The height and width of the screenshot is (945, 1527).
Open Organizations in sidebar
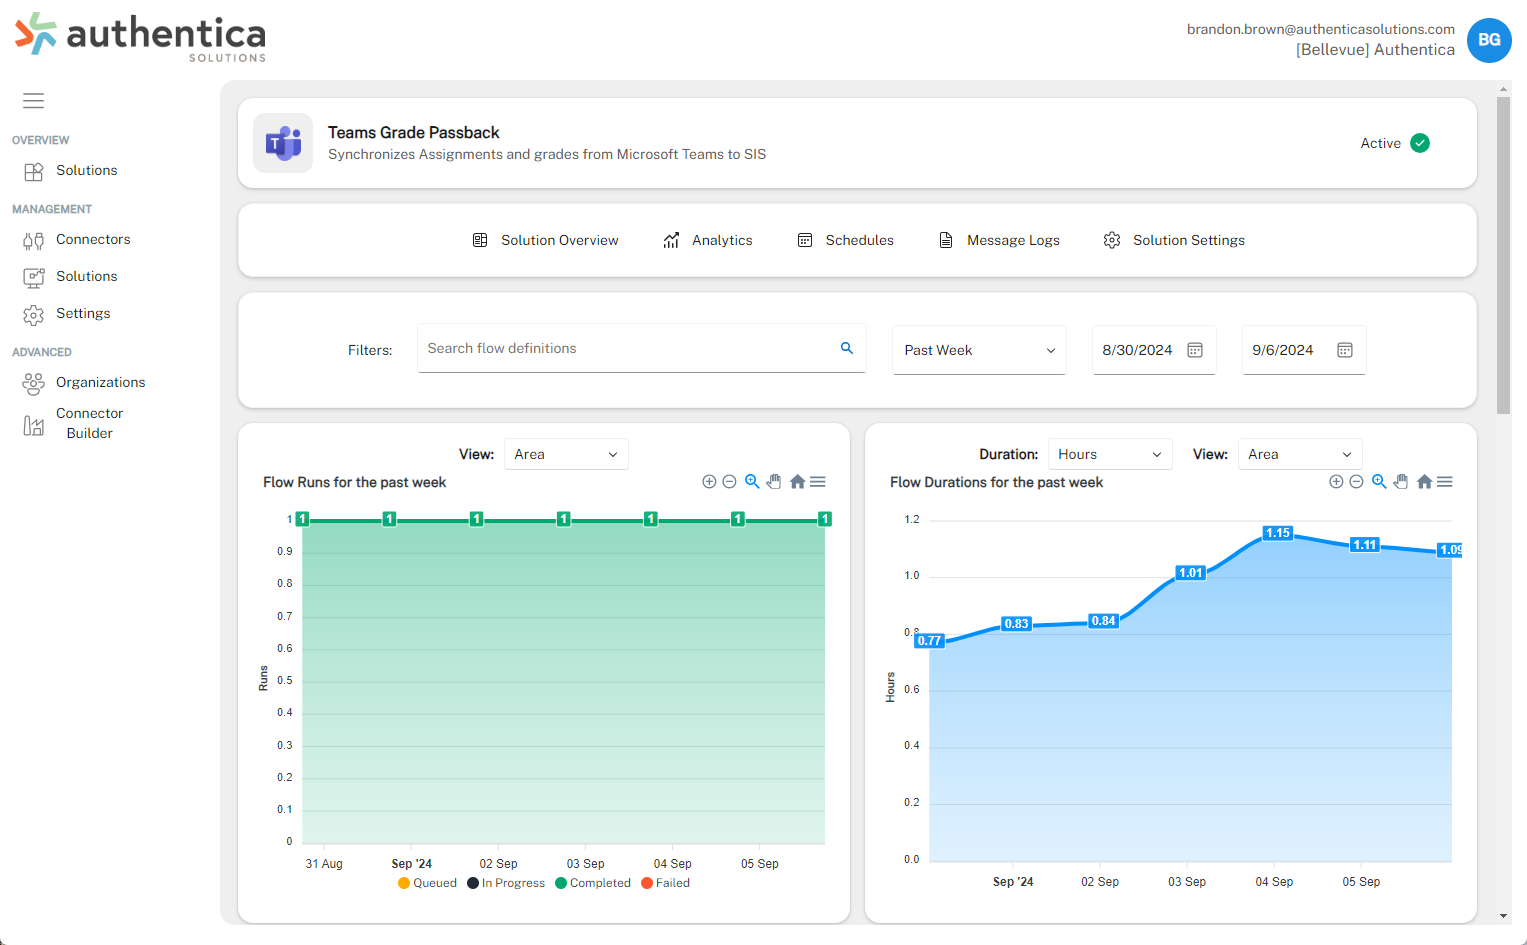(x=84, y=383)
